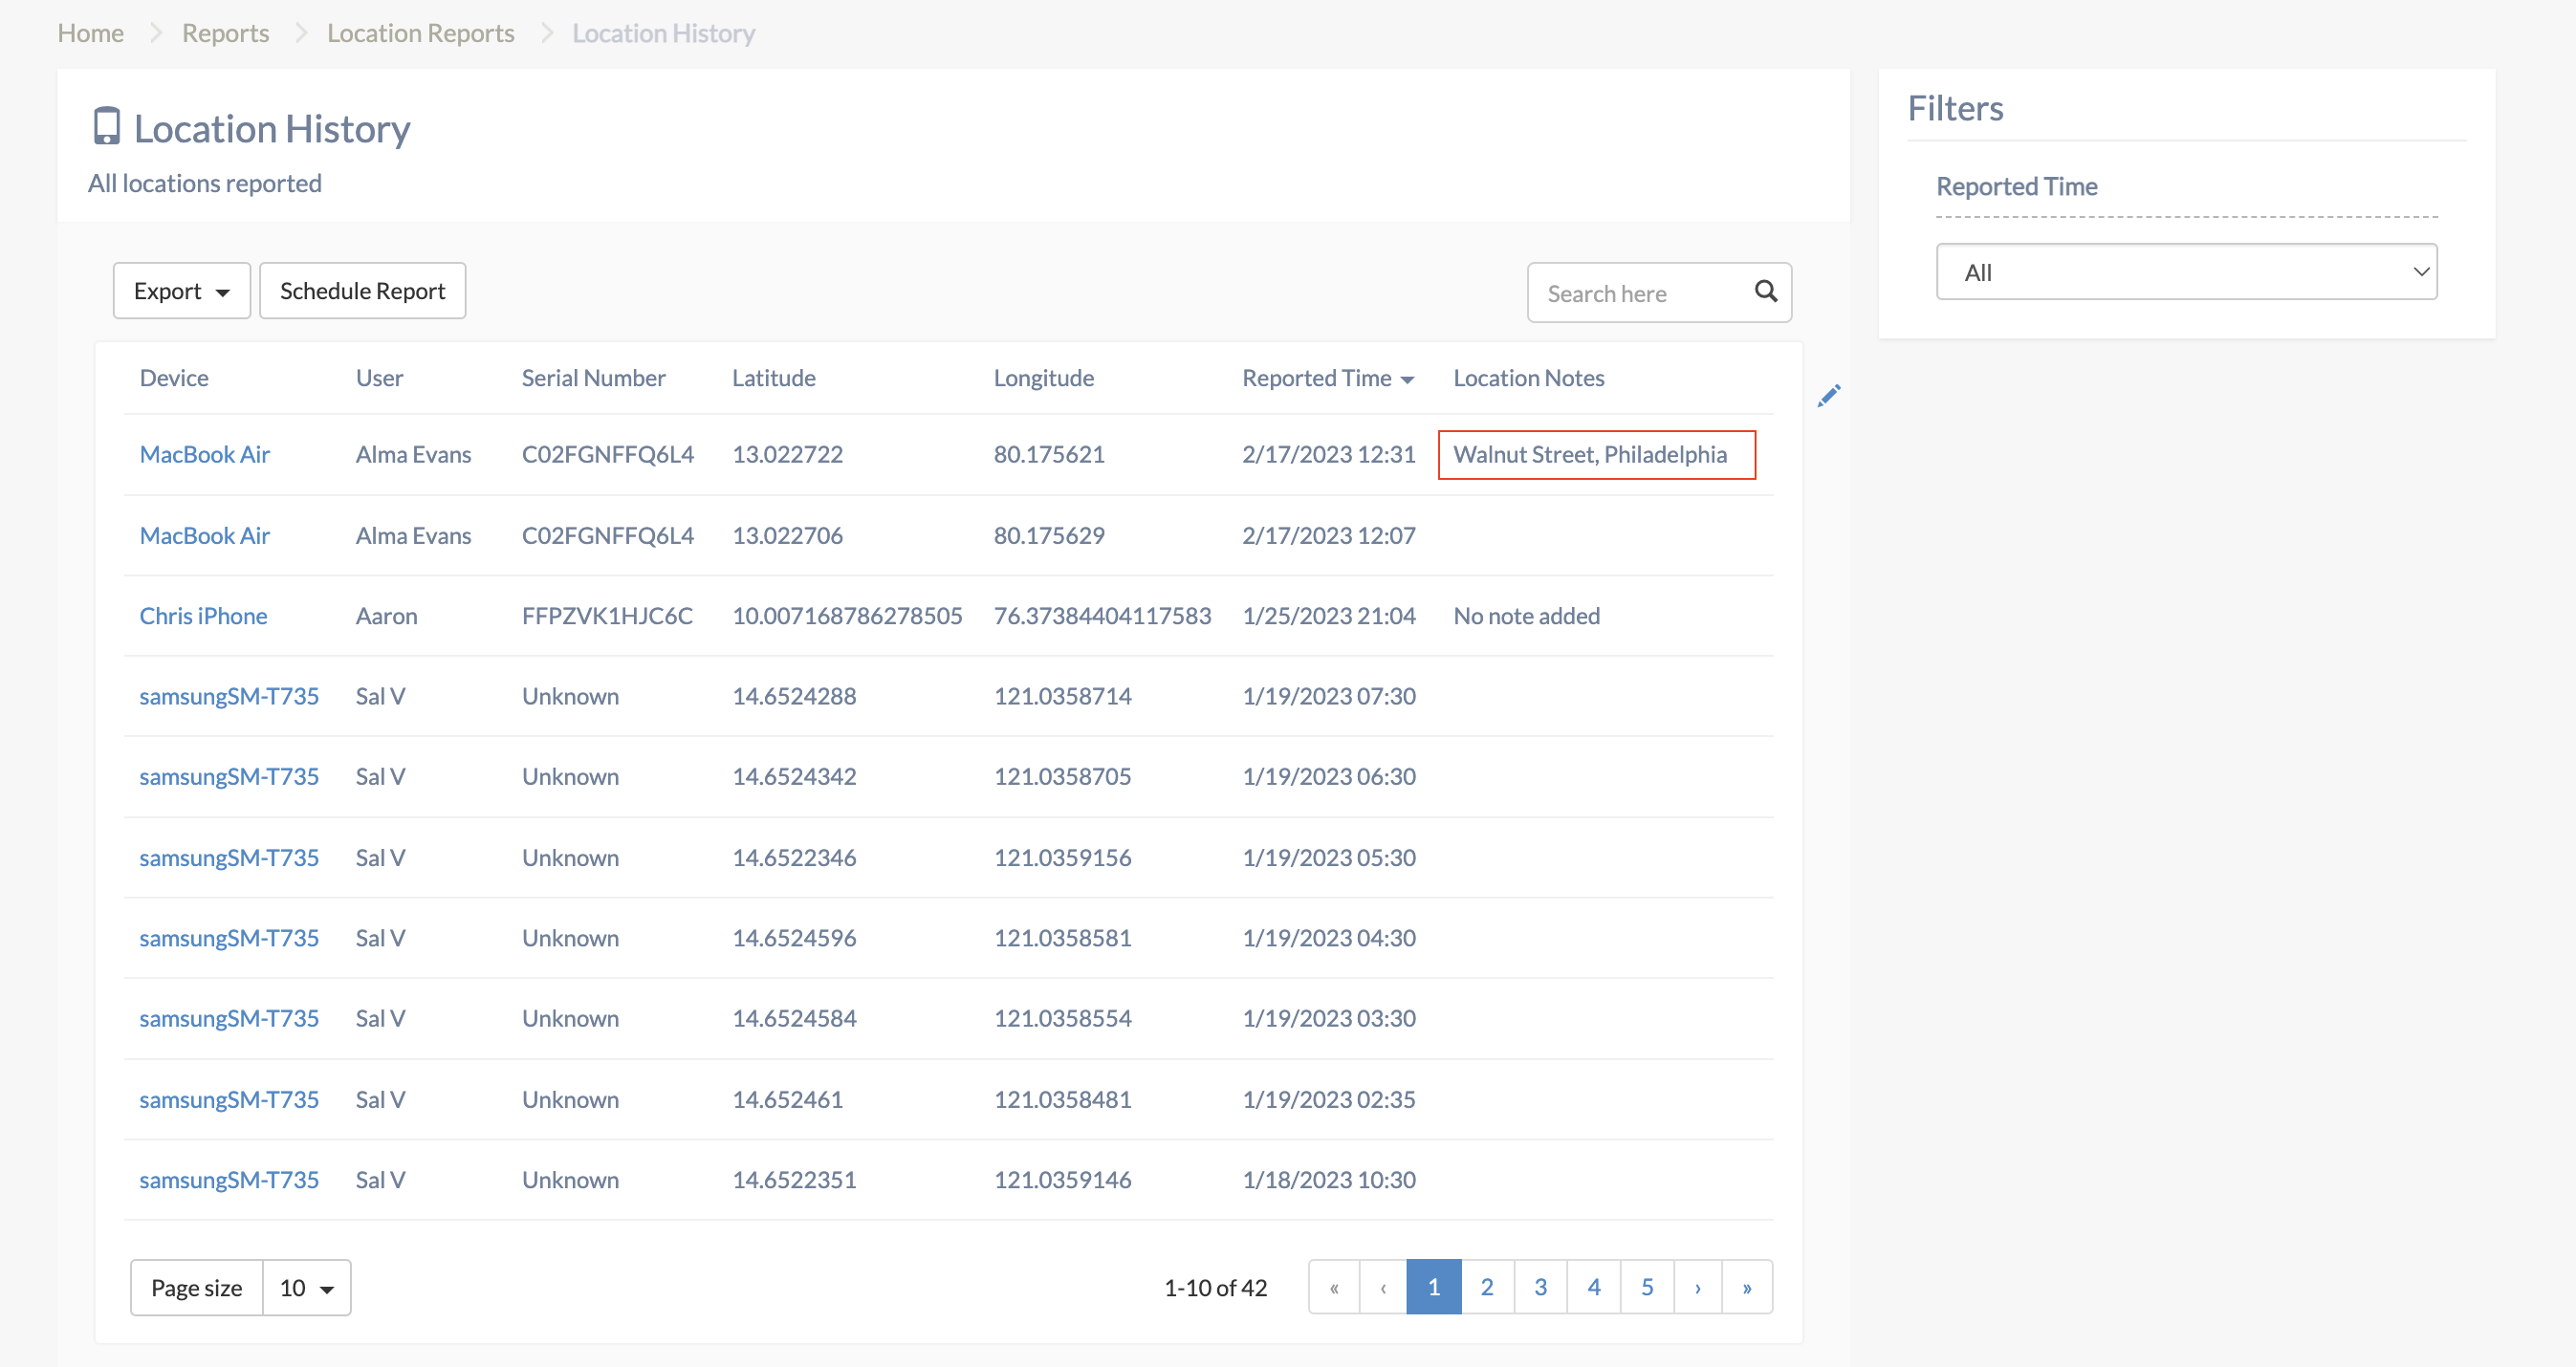Select page 1 in pagination
Screen dimensions: 2576x1367
pos(1434,1287)
